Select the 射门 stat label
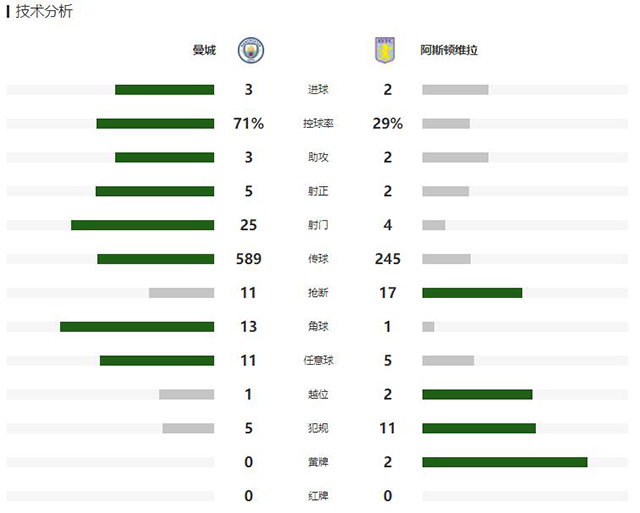The image size is (640, 513). tap(318, 225)
